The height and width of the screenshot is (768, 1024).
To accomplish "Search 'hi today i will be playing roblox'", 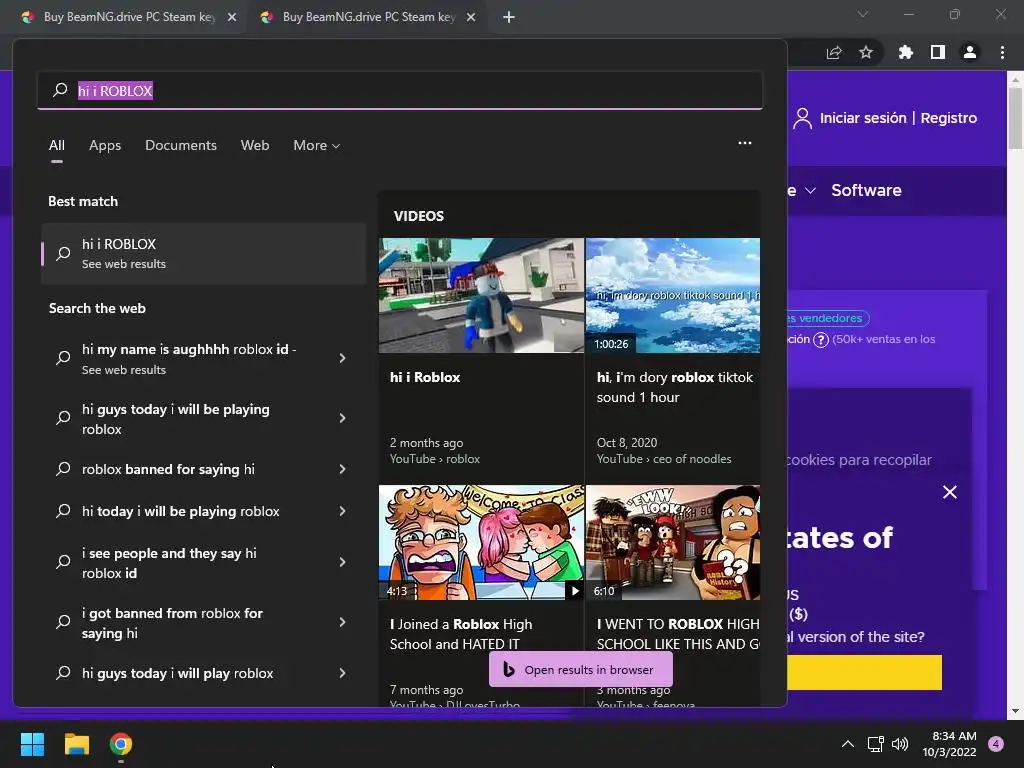I will pos(180,511).
